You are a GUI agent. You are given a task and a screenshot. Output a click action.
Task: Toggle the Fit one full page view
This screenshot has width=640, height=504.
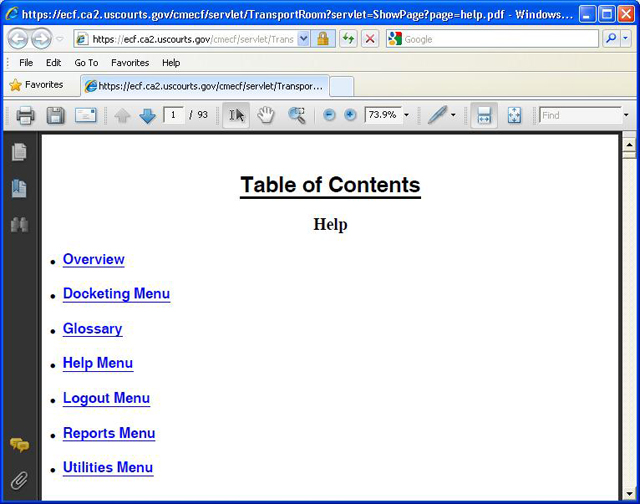coord(514,115)
